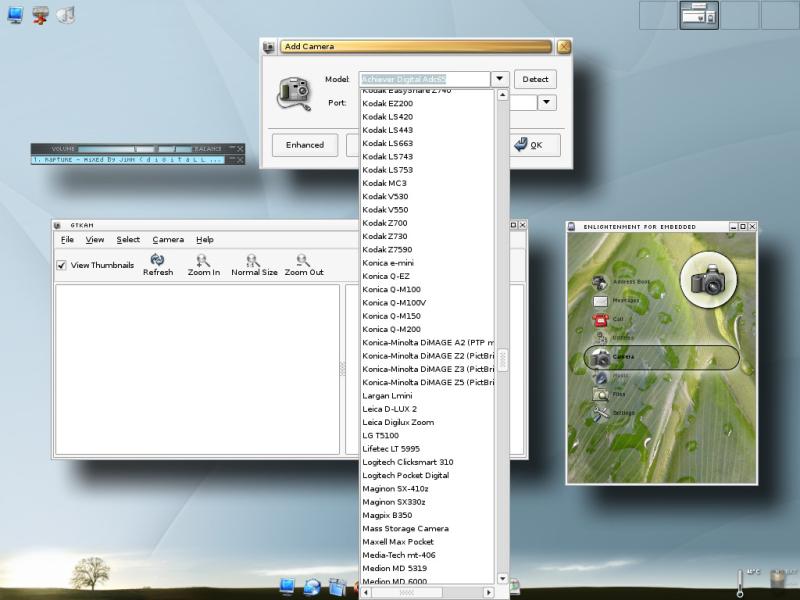Screen dimensions: 800x600
Task: Click the Detect button
Action: coord(535,79)
